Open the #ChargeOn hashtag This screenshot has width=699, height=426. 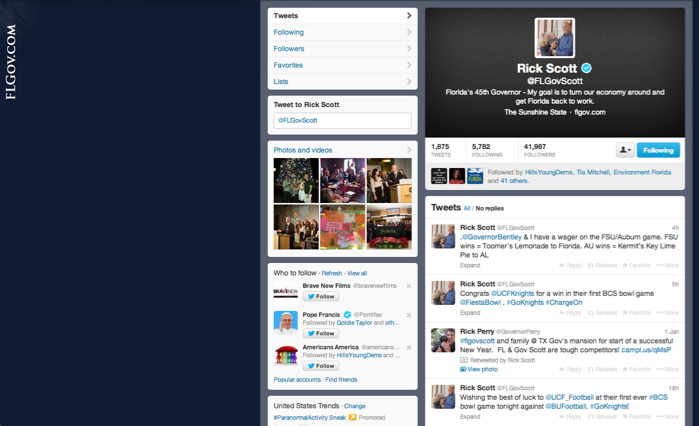coord(564,303)
